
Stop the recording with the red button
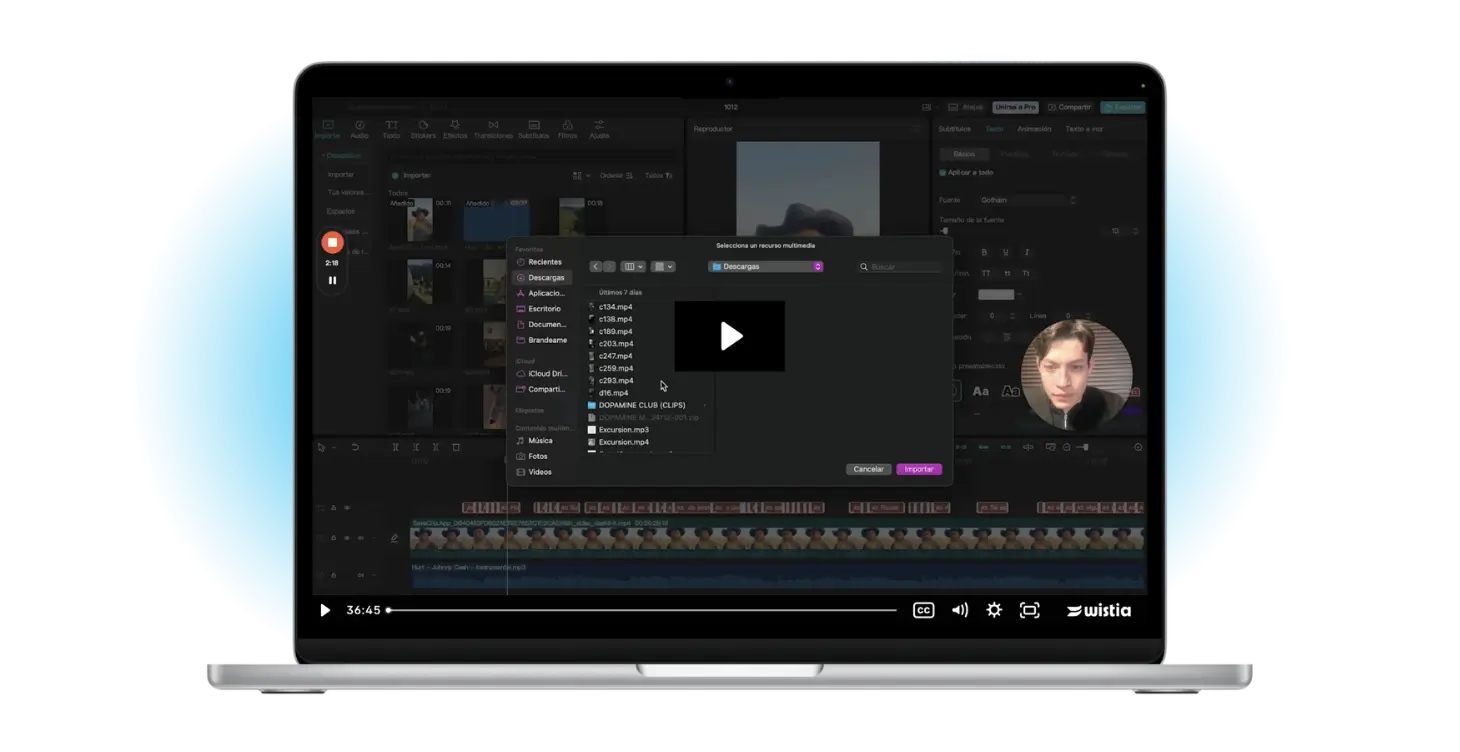click(x=332, y=242)
